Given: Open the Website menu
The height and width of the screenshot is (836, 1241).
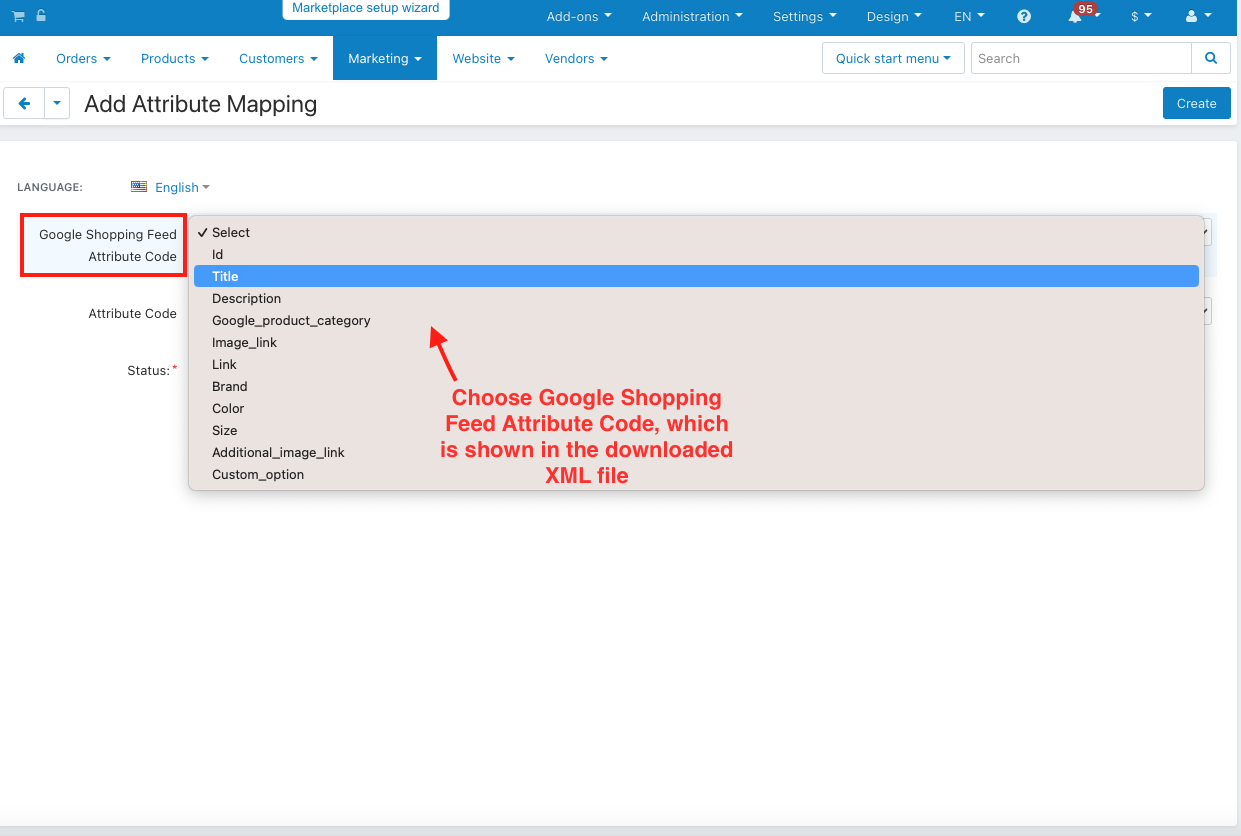Looking at the screenshot, I should point(483,58).
